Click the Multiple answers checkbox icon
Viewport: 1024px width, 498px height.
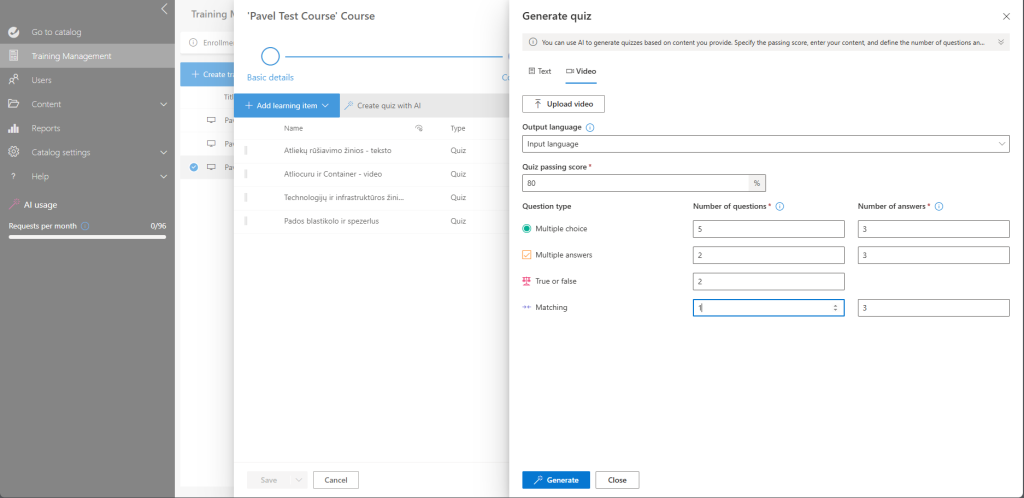pyautogui.click(x=527, y=255)
